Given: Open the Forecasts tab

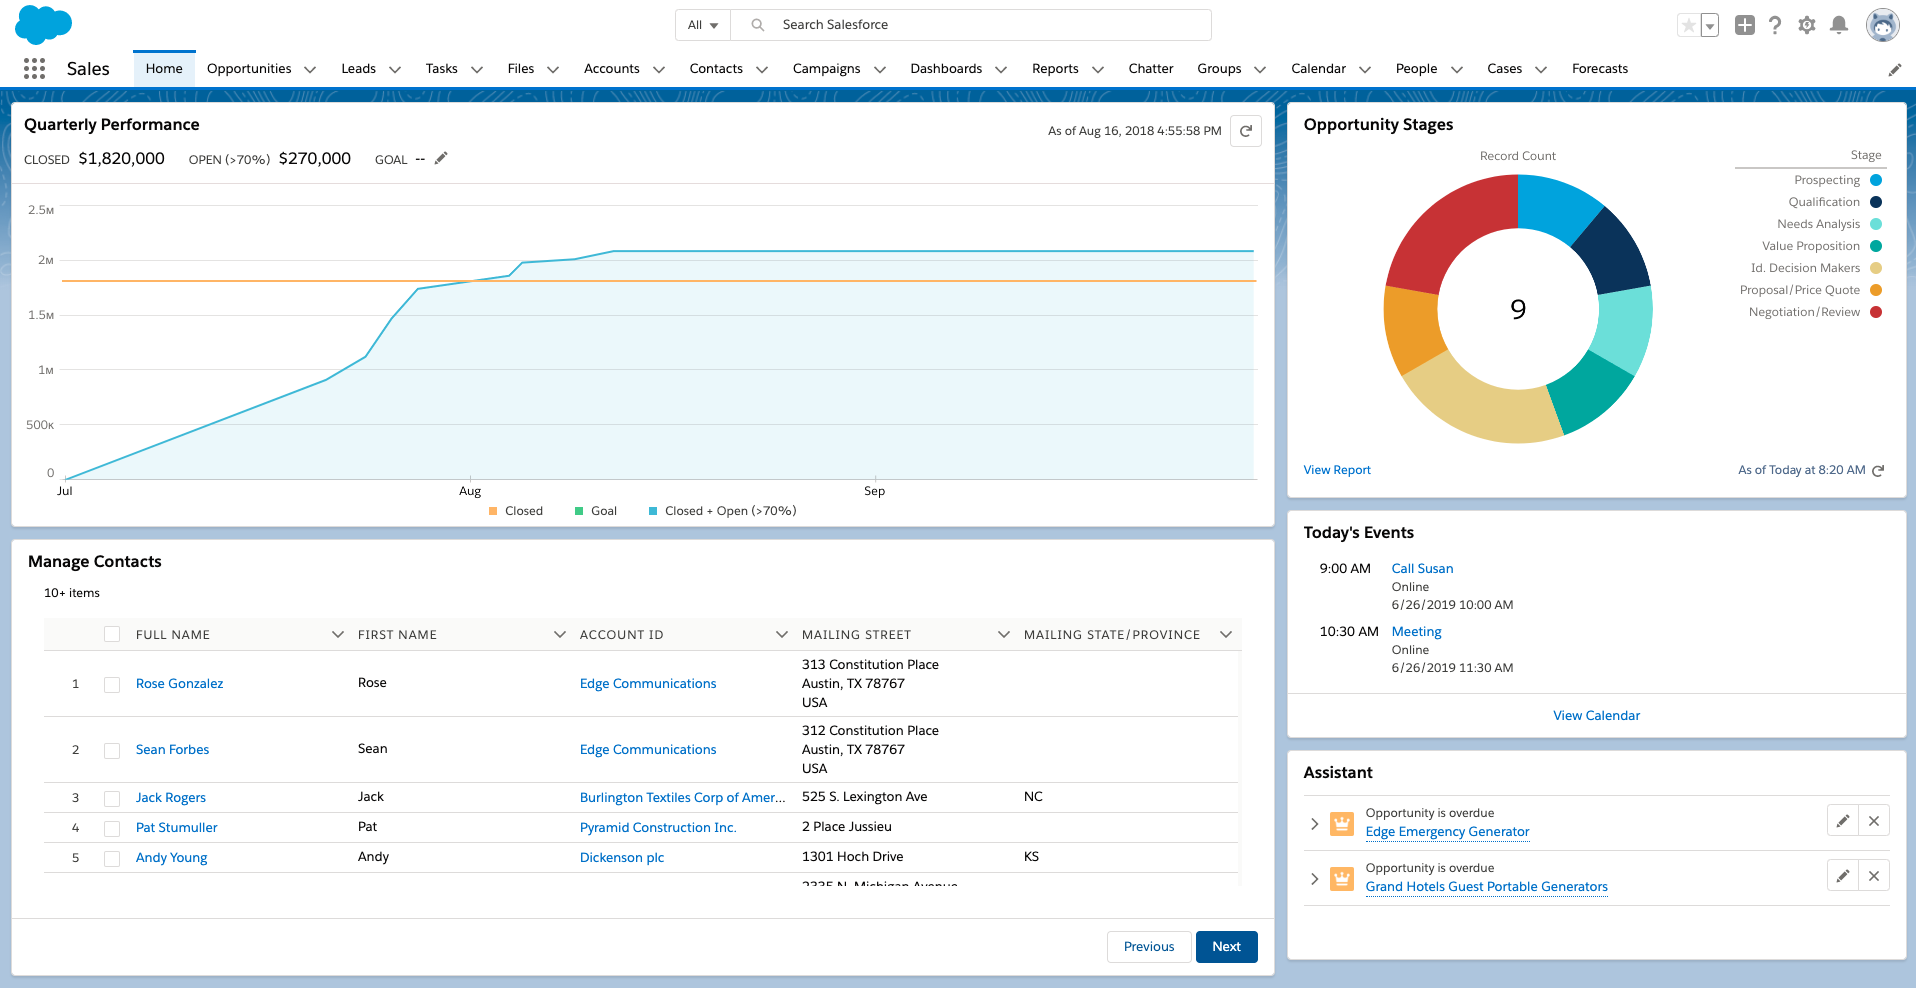Looking at the screenshot, I should (x=1599, y=69).
